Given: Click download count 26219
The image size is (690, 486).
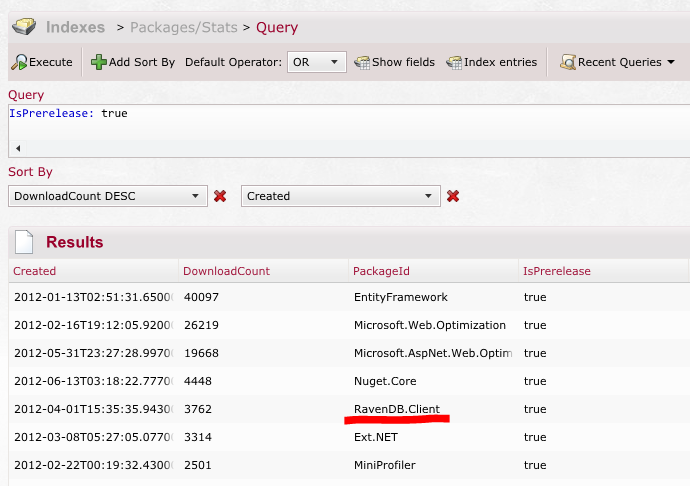Looking at the screenshot, I should pos(201,325).
